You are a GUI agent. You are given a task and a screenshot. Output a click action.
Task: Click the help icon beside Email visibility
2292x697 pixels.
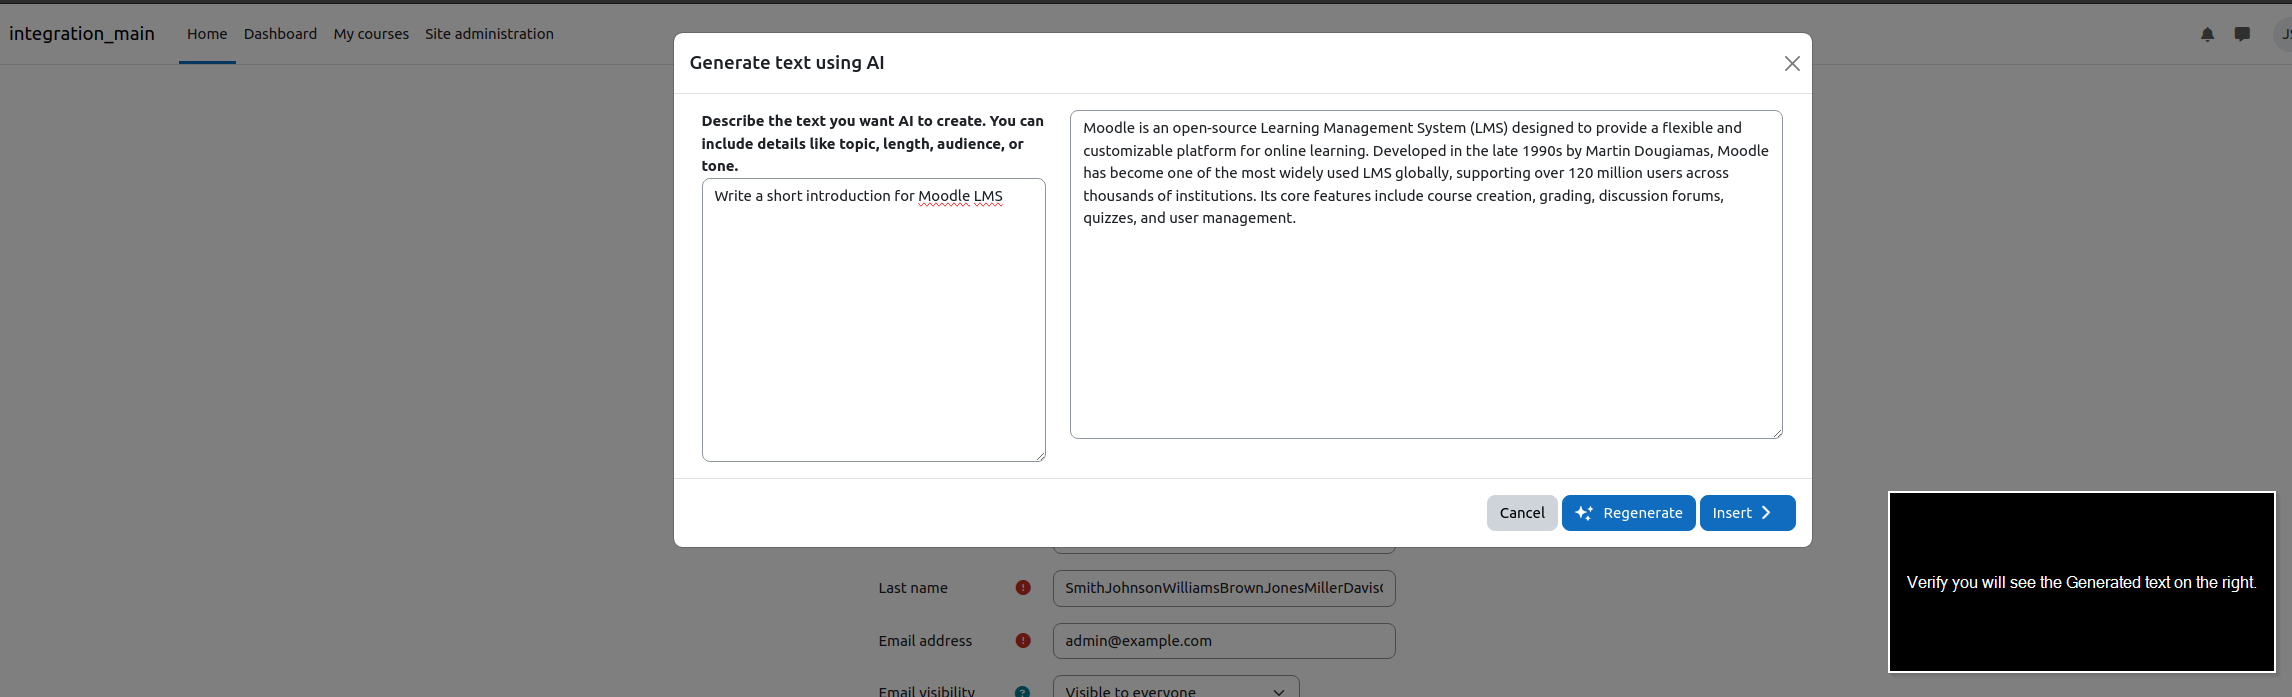(1023, 692)
